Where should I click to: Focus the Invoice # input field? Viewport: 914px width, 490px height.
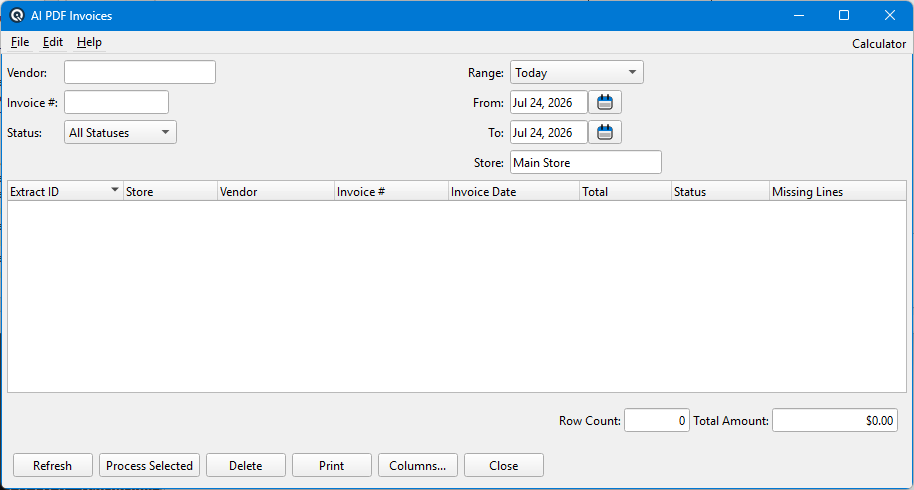pos(117,103)
